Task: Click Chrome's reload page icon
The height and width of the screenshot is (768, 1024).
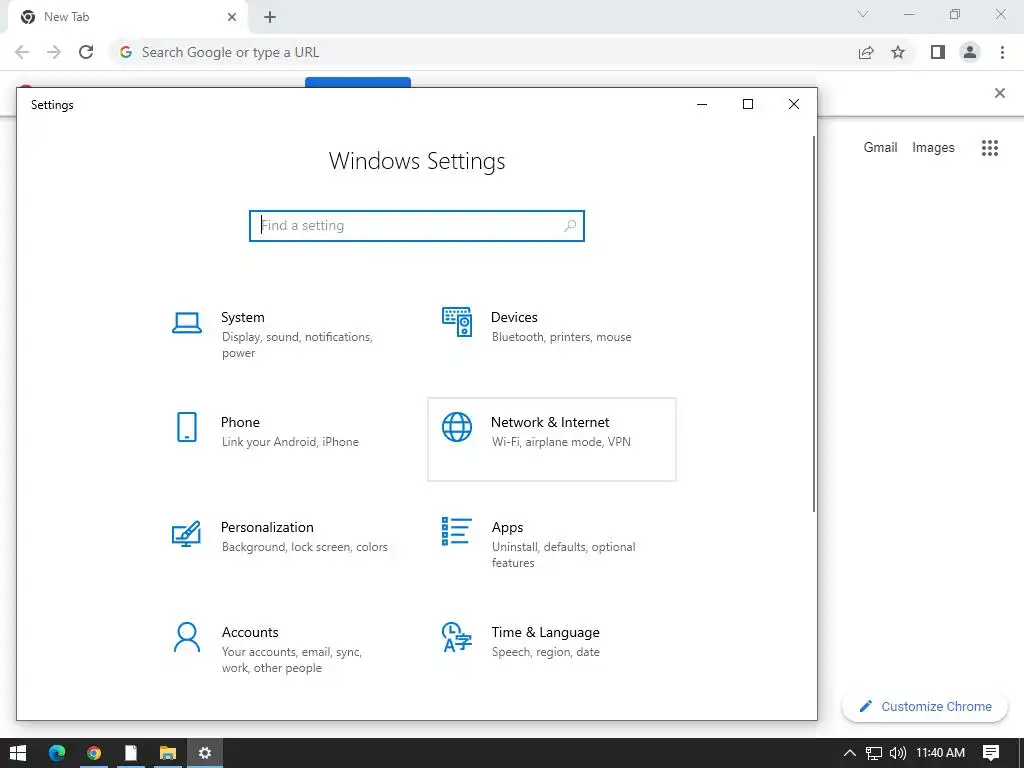Action: coord(86,52)
